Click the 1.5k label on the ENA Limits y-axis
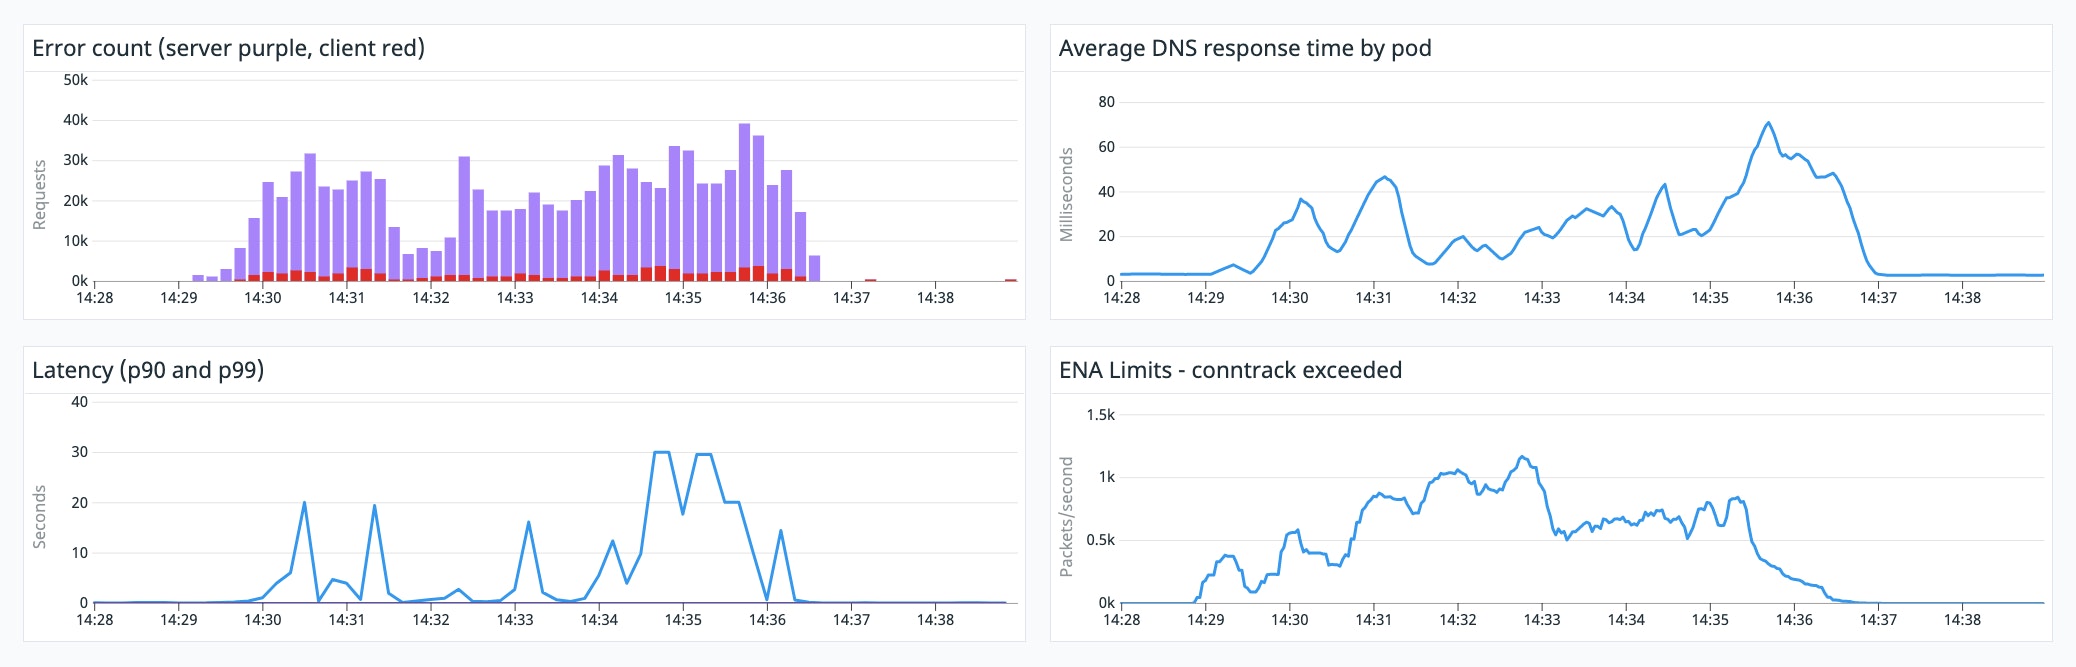Viewport: 2076px width, 667px height. [x=1100, y=415]
